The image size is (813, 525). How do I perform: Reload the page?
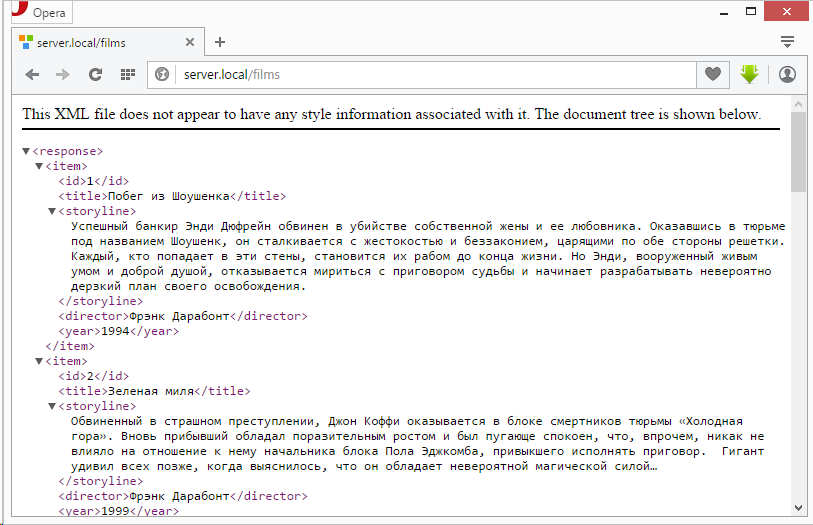[x=95, y=75]
